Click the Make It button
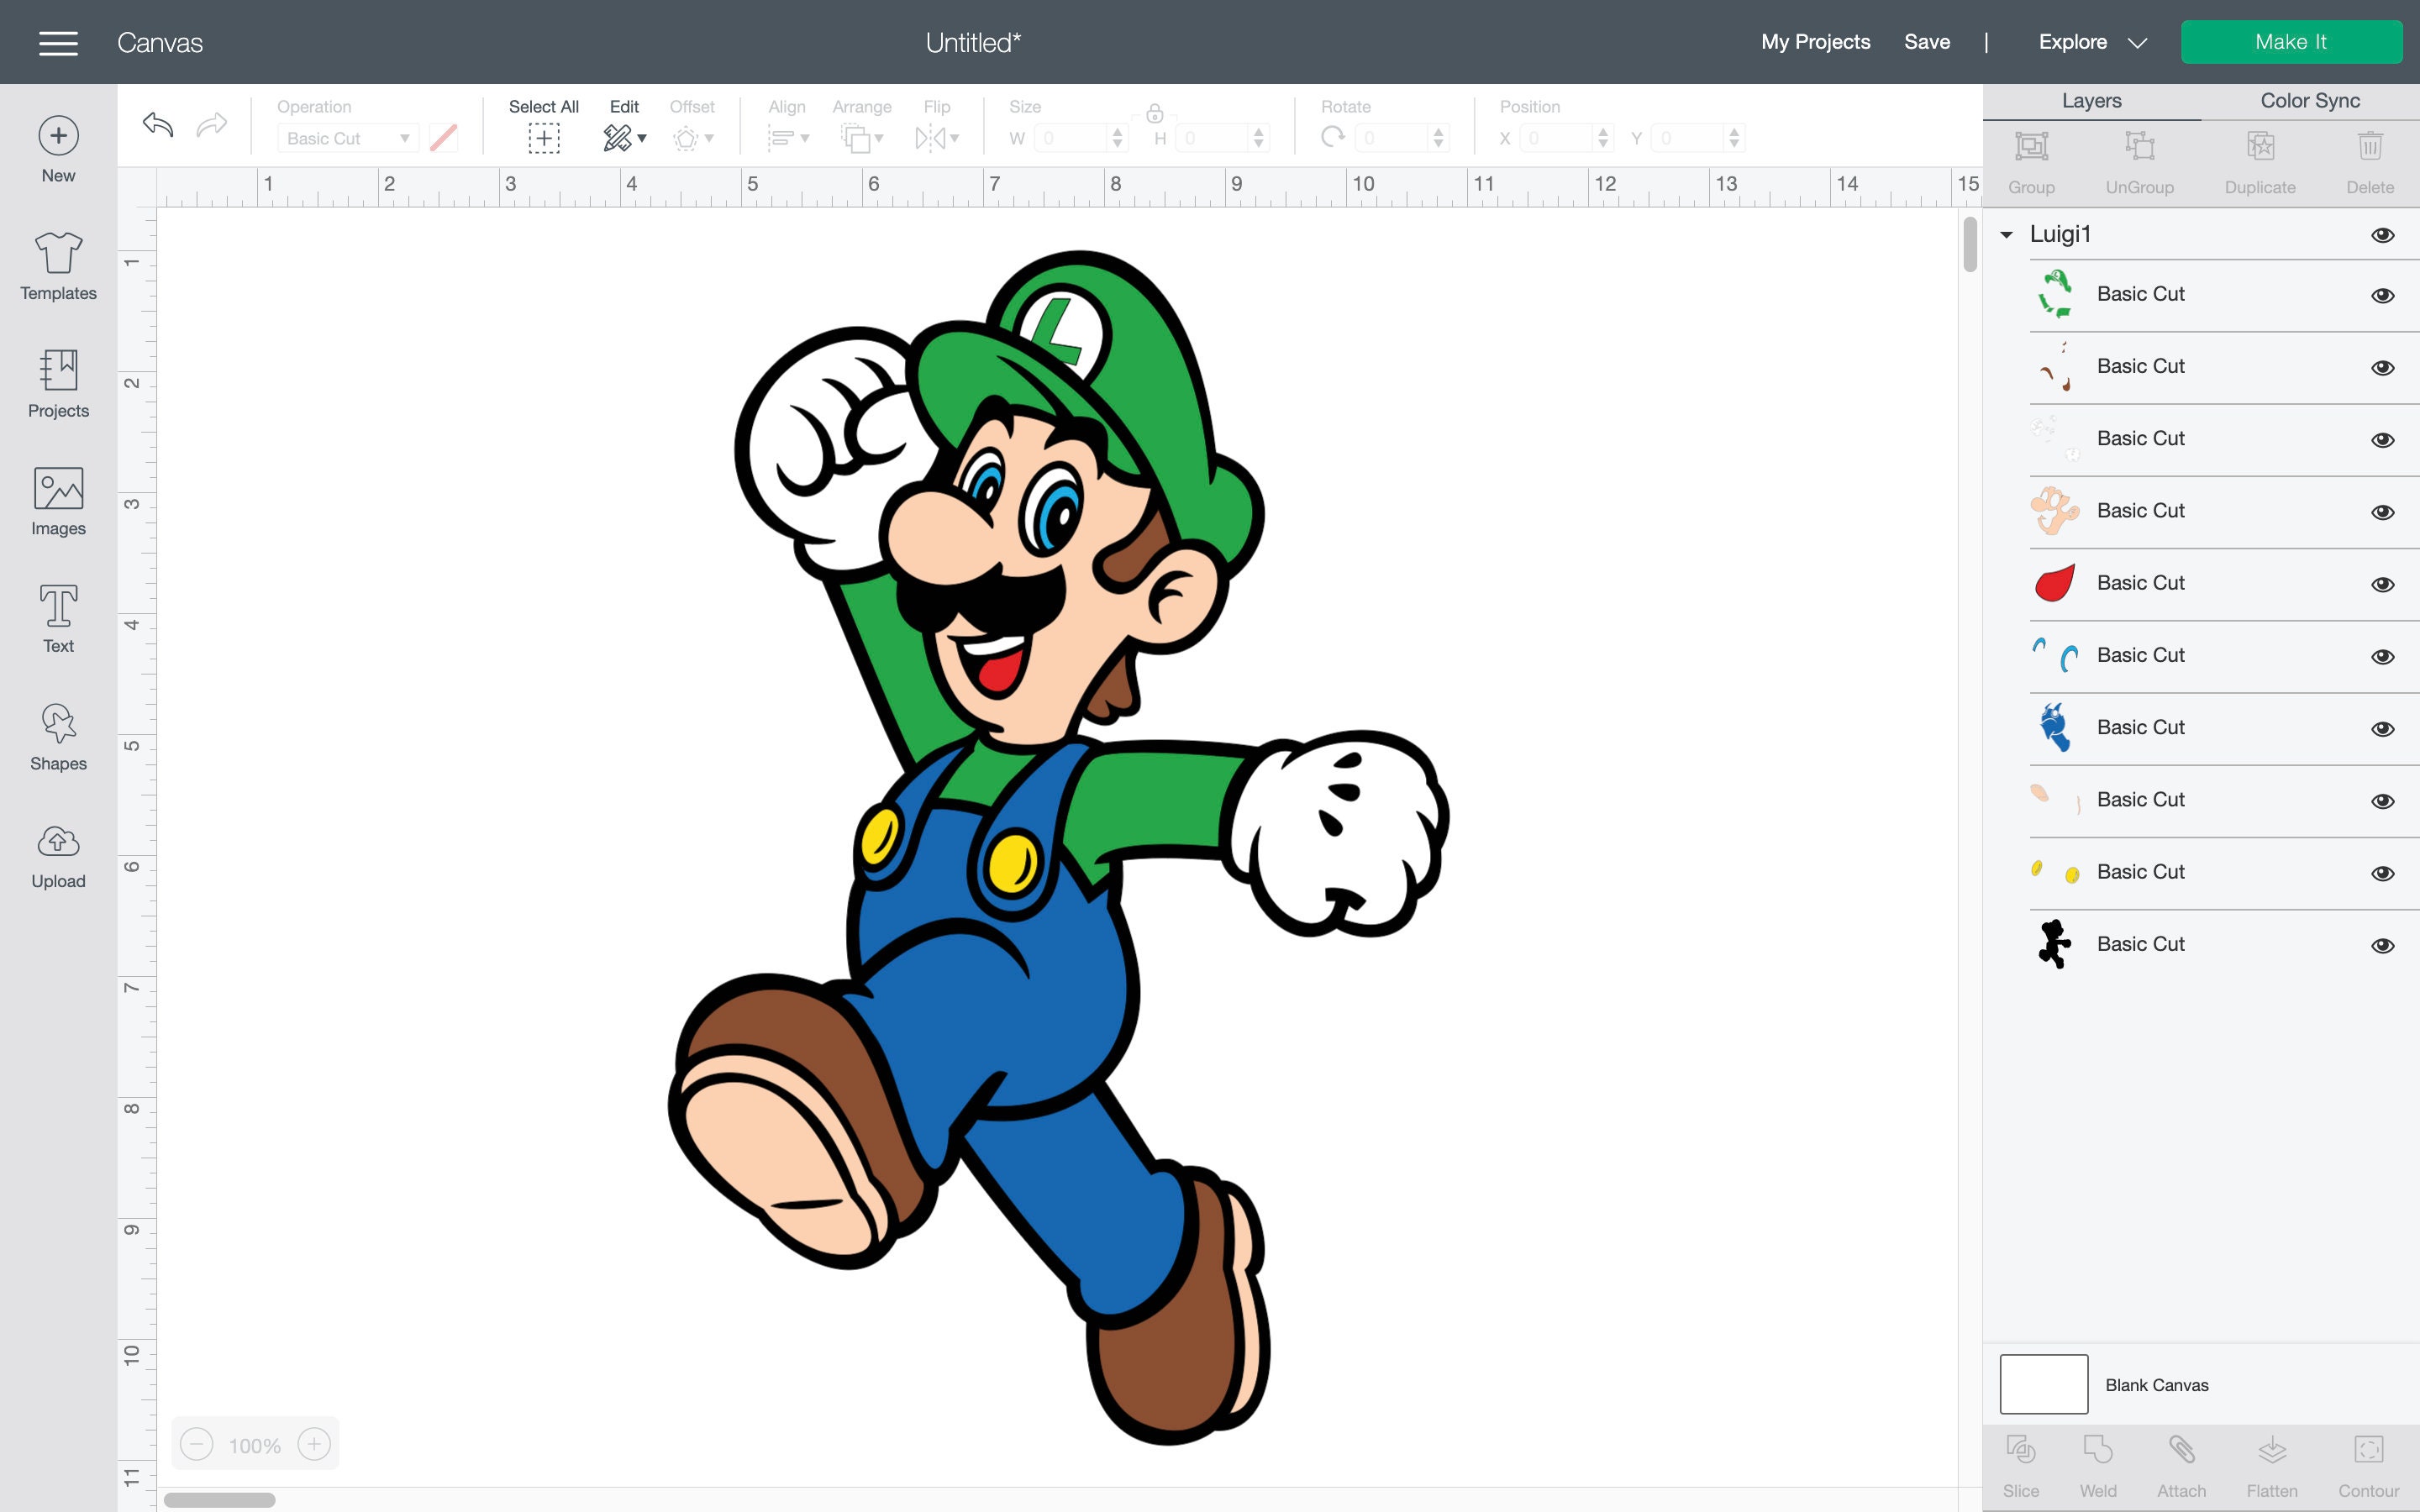This screenshot has width=2420, height=1512. tap(2291, 42)
